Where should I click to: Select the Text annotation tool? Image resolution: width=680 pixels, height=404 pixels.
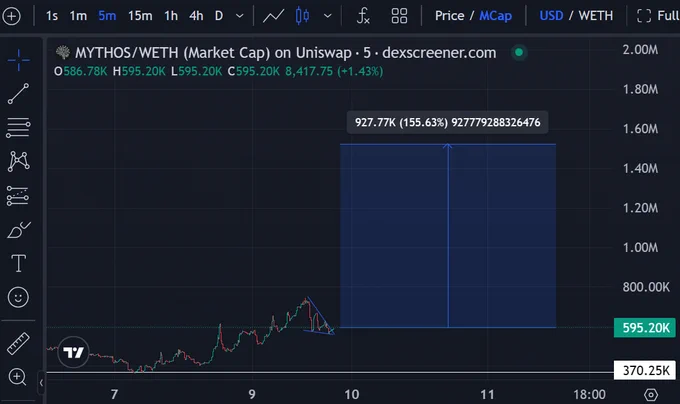18,264
